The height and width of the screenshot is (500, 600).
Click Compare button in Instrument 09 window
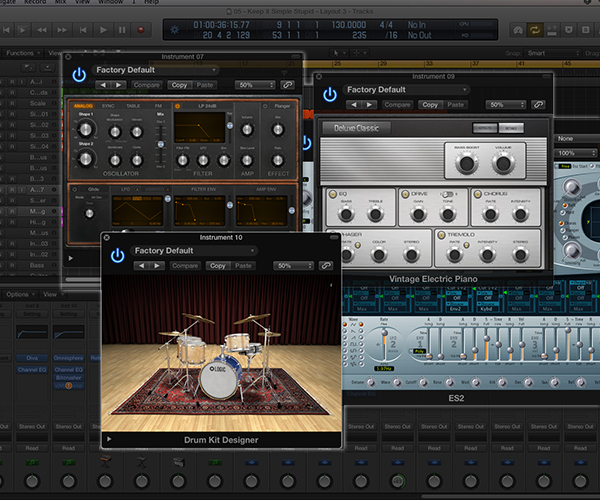click(x=397, y=104)
